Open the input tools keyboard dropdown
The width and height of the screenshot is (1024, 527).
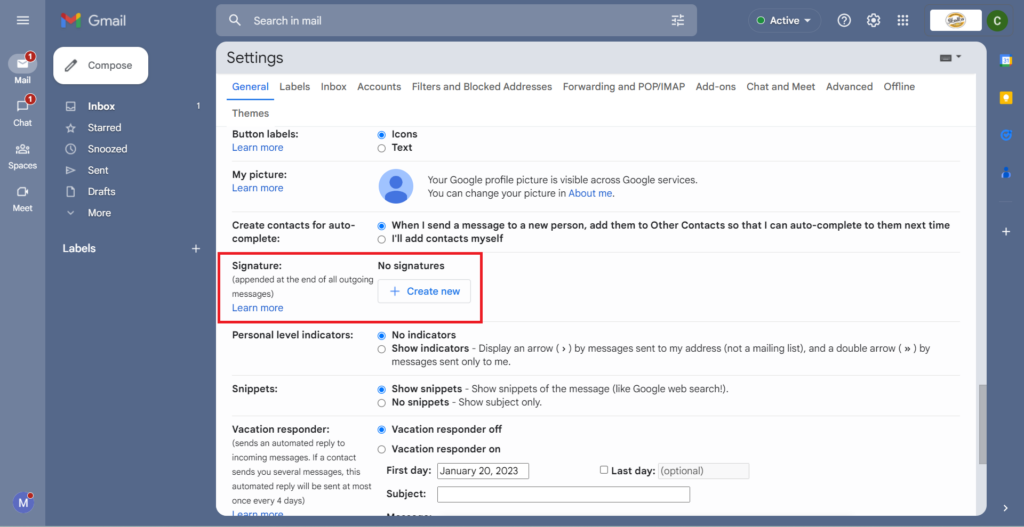(950, 58)
